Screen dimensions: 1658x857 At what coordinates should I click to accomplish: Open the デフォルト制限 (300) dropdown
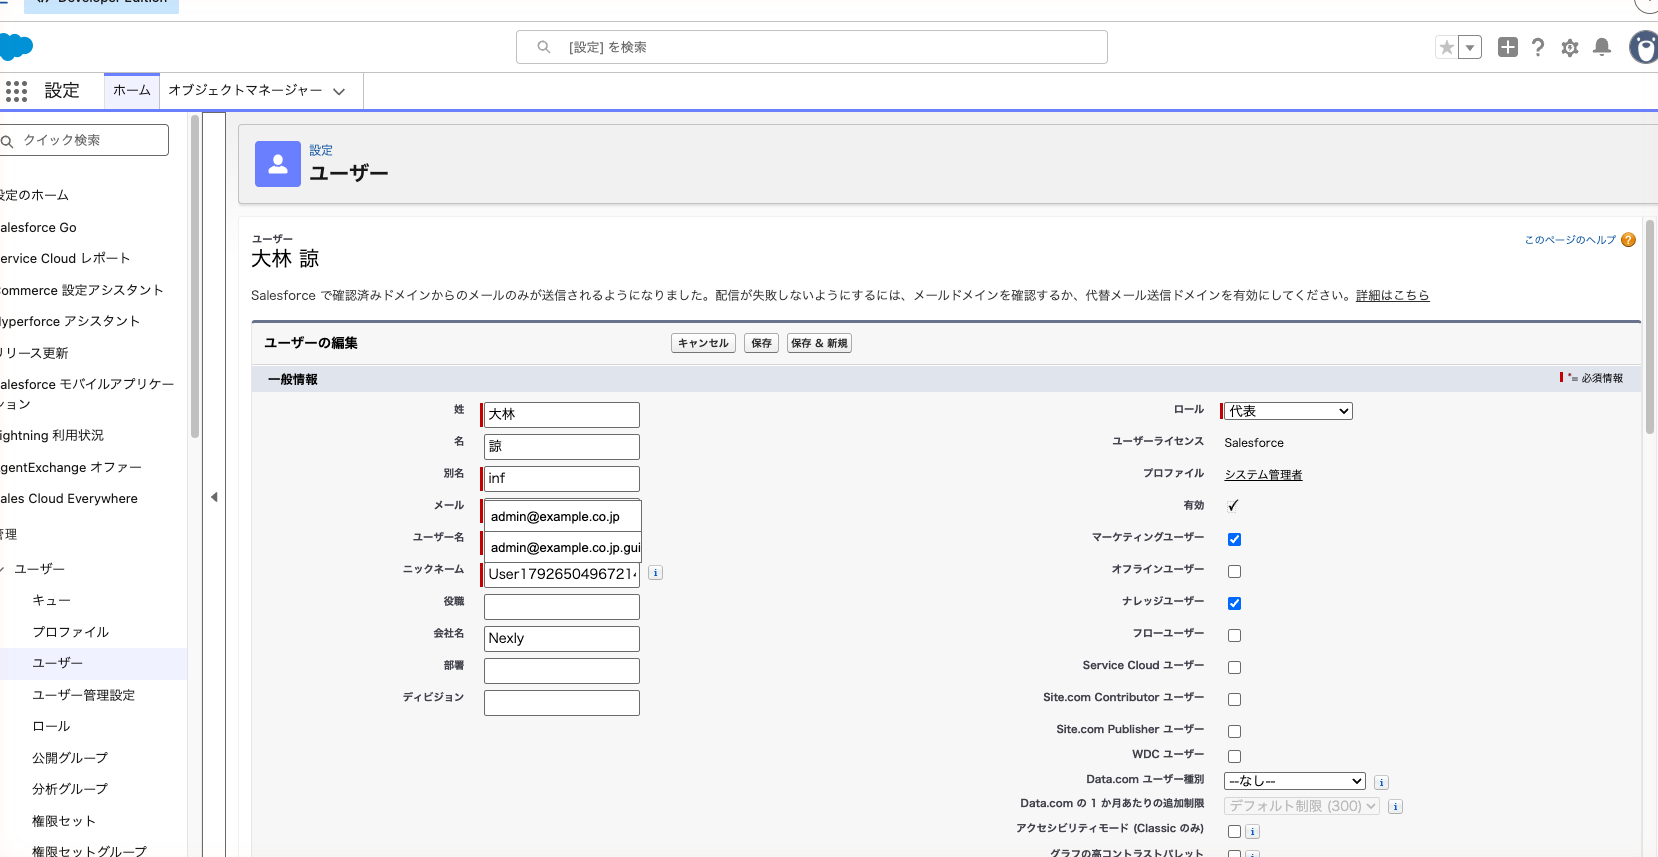(1302, 806)
